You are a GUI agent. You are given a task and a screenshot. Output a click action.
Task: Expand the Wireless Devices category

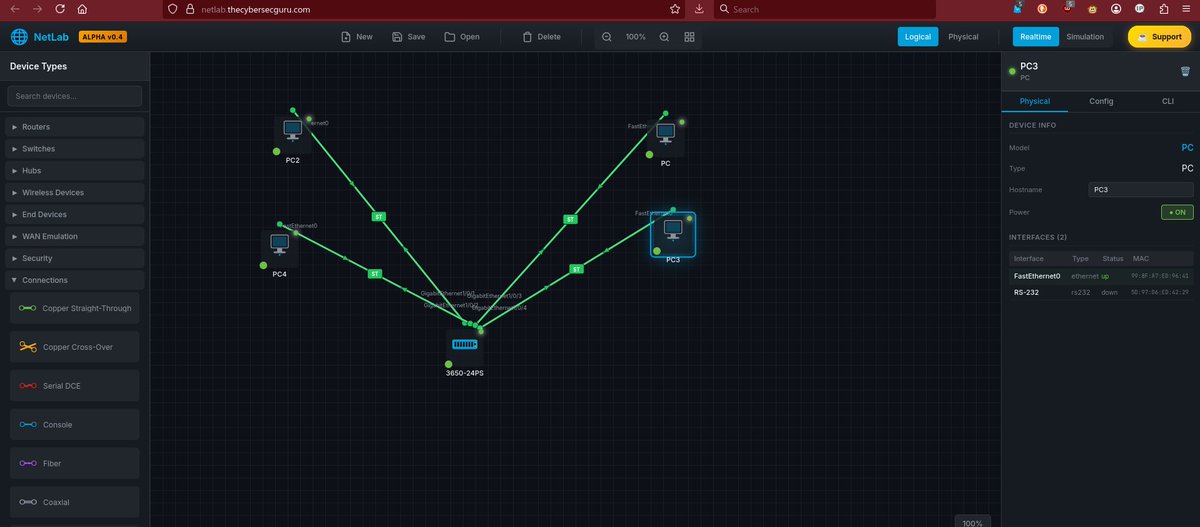tap(75, 192)
